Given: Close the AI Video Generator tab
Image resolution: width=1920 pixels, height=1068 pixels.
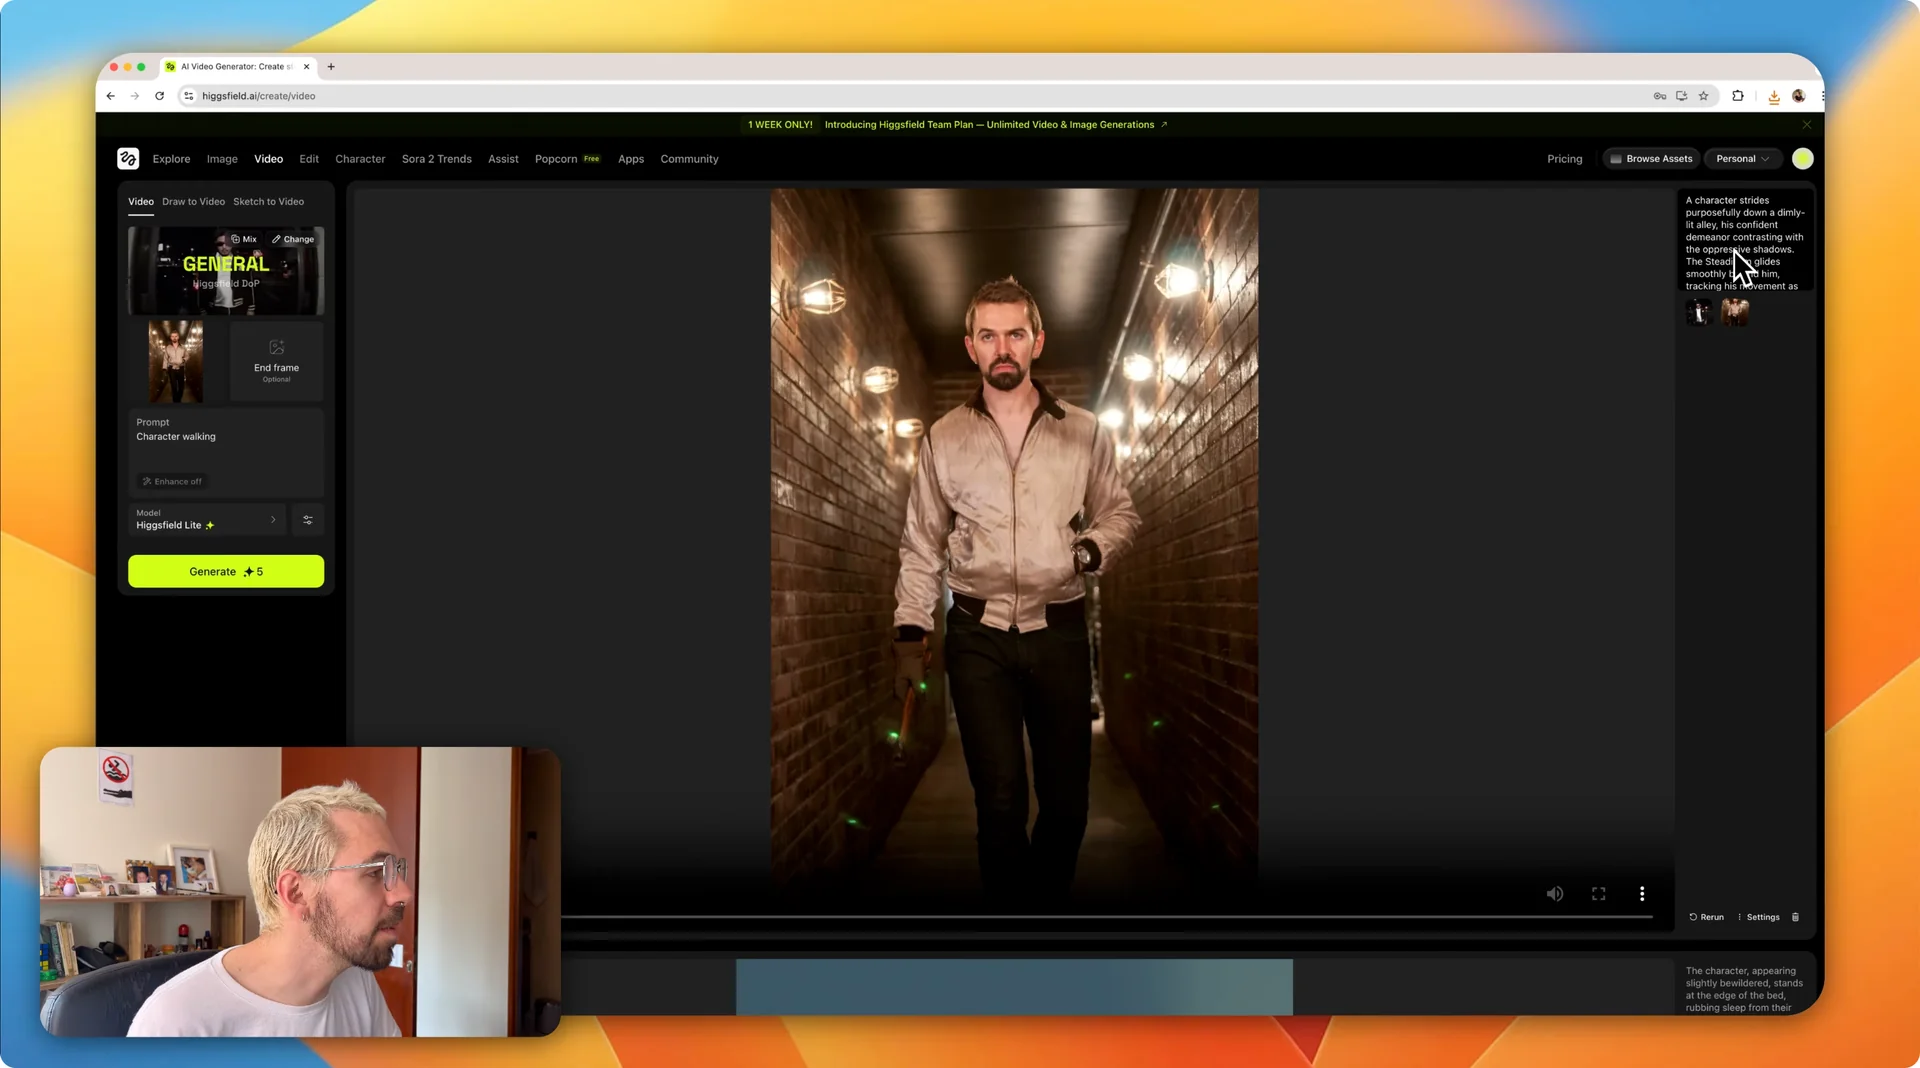Looking at the screenshot, I should click(306, 67).
